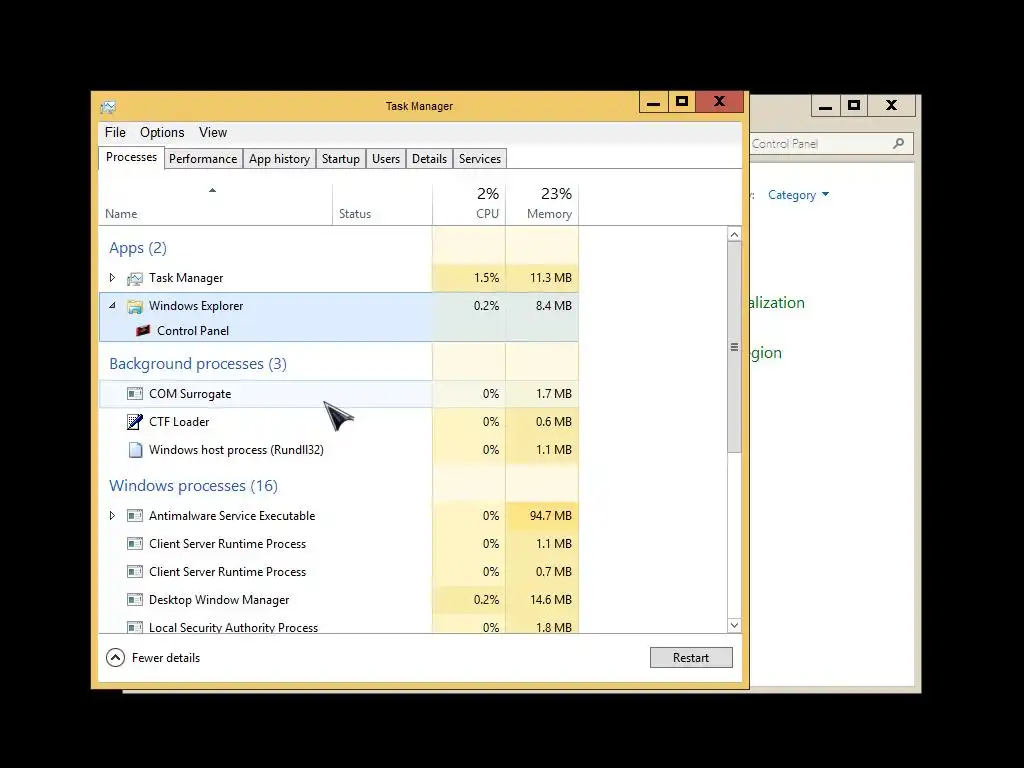This screenshot has width=1024, height=768.
Task: Sort by the Memory column header
Action: 542,204
